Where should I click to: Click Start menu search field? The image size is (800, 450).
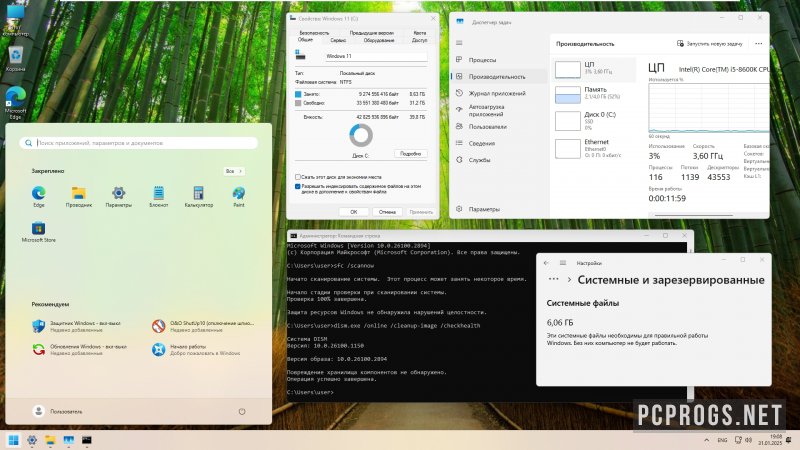(139, 143)
